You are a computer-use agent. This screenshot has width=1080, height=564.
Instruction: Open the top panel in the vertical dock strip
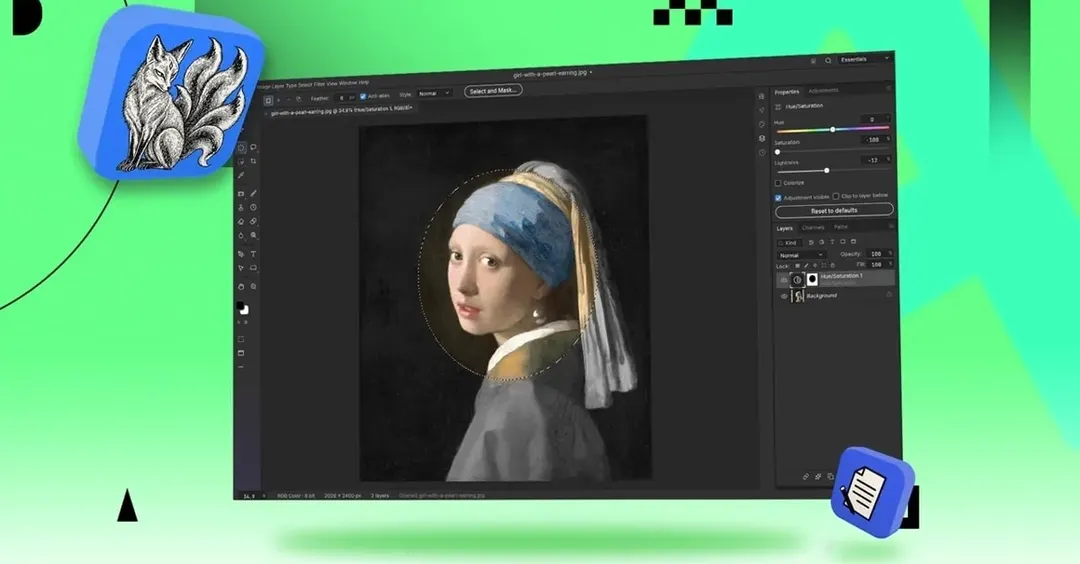(x=762, y=96)
